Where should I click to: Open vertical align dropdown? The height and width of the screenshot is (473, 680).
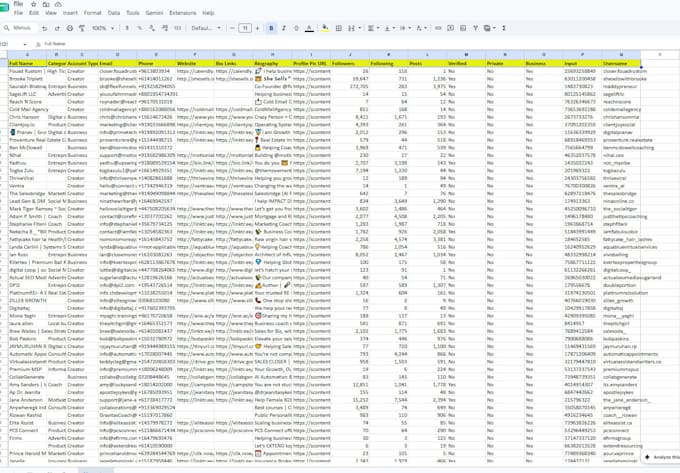[x=389, y=28]
